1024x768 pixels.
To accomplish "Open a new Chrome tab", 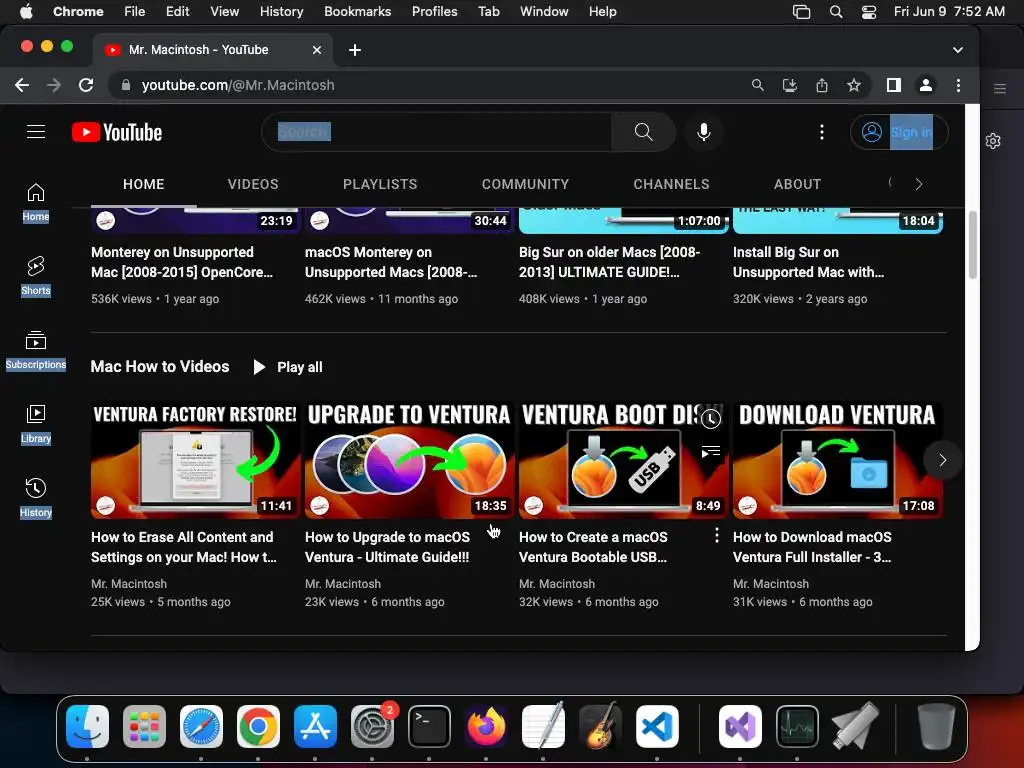I will pyautogui.click(x=355, y=50).
